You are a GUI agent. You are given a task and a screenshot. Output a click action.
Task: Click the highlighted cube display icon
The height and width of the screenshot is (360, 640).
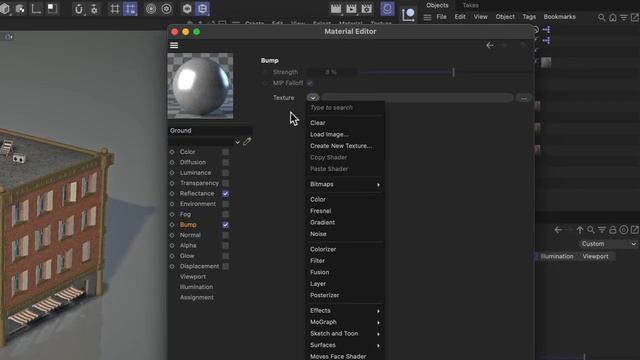(x=203, y=9)
